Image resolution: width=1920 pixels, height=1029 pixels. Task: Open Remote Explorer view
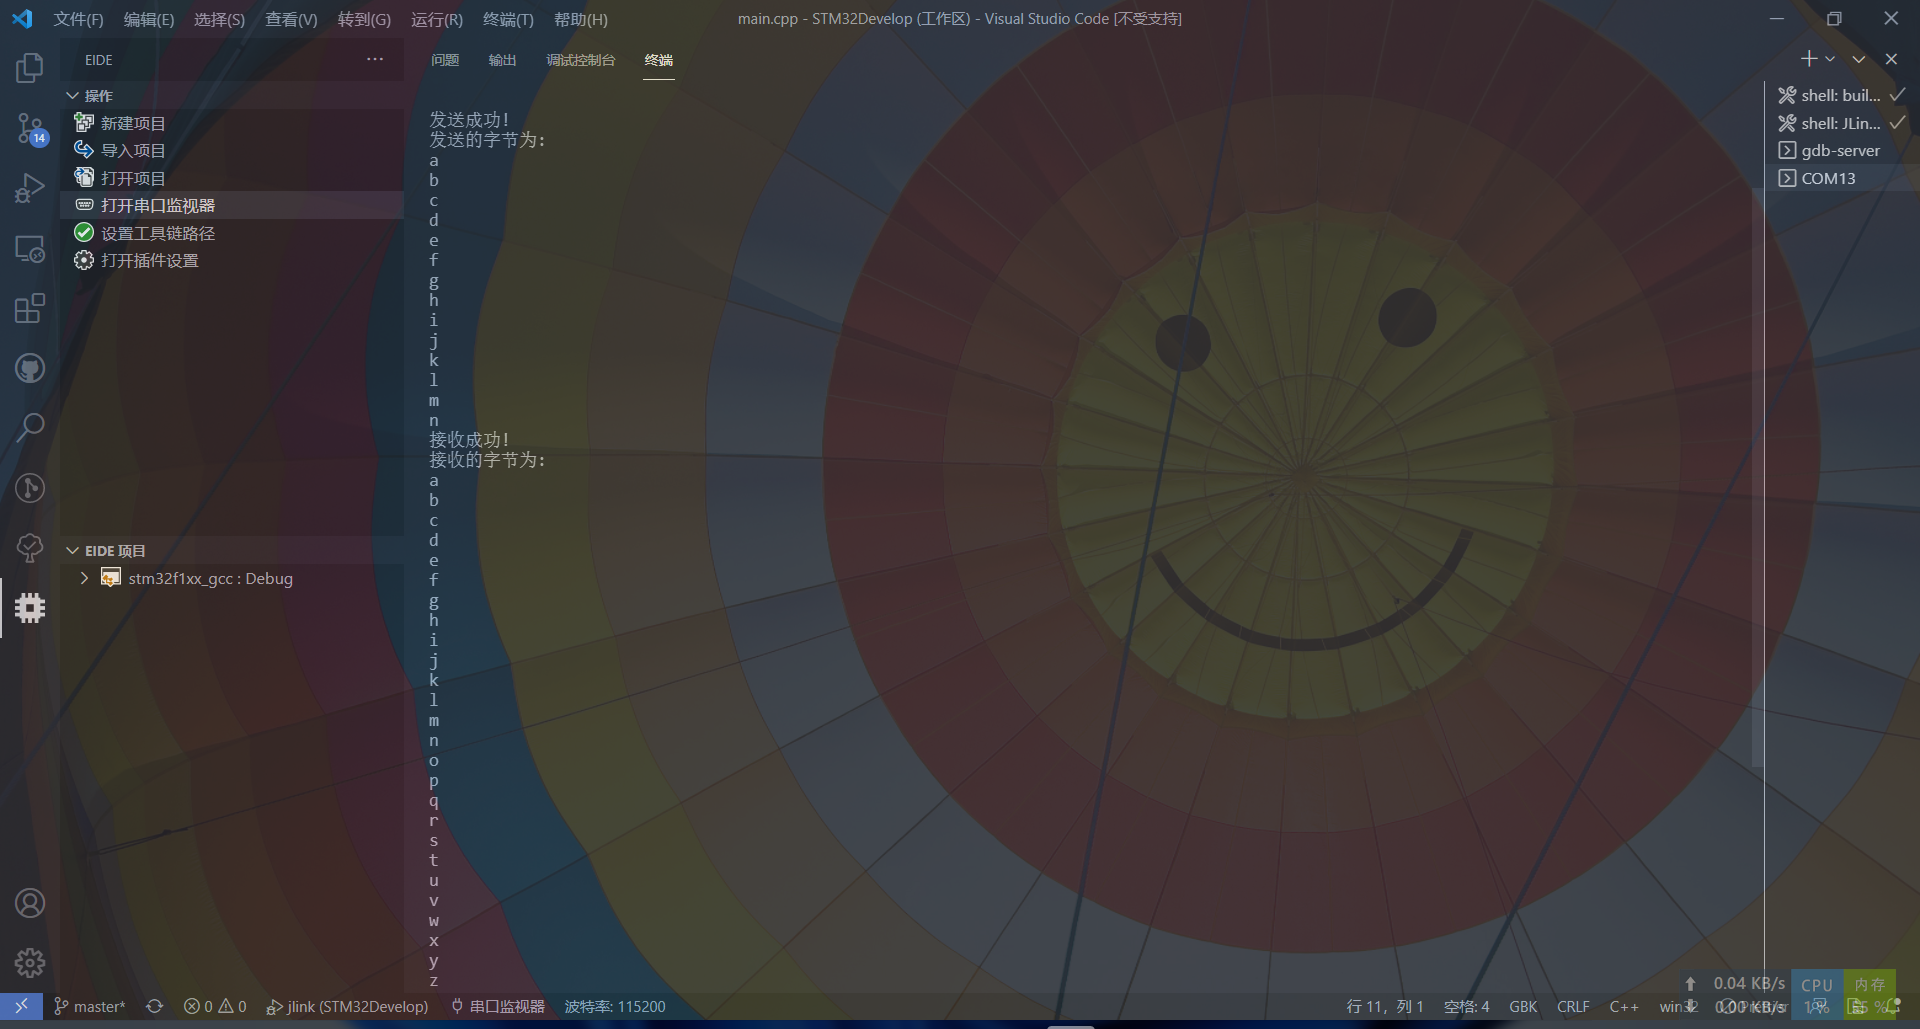30,248
